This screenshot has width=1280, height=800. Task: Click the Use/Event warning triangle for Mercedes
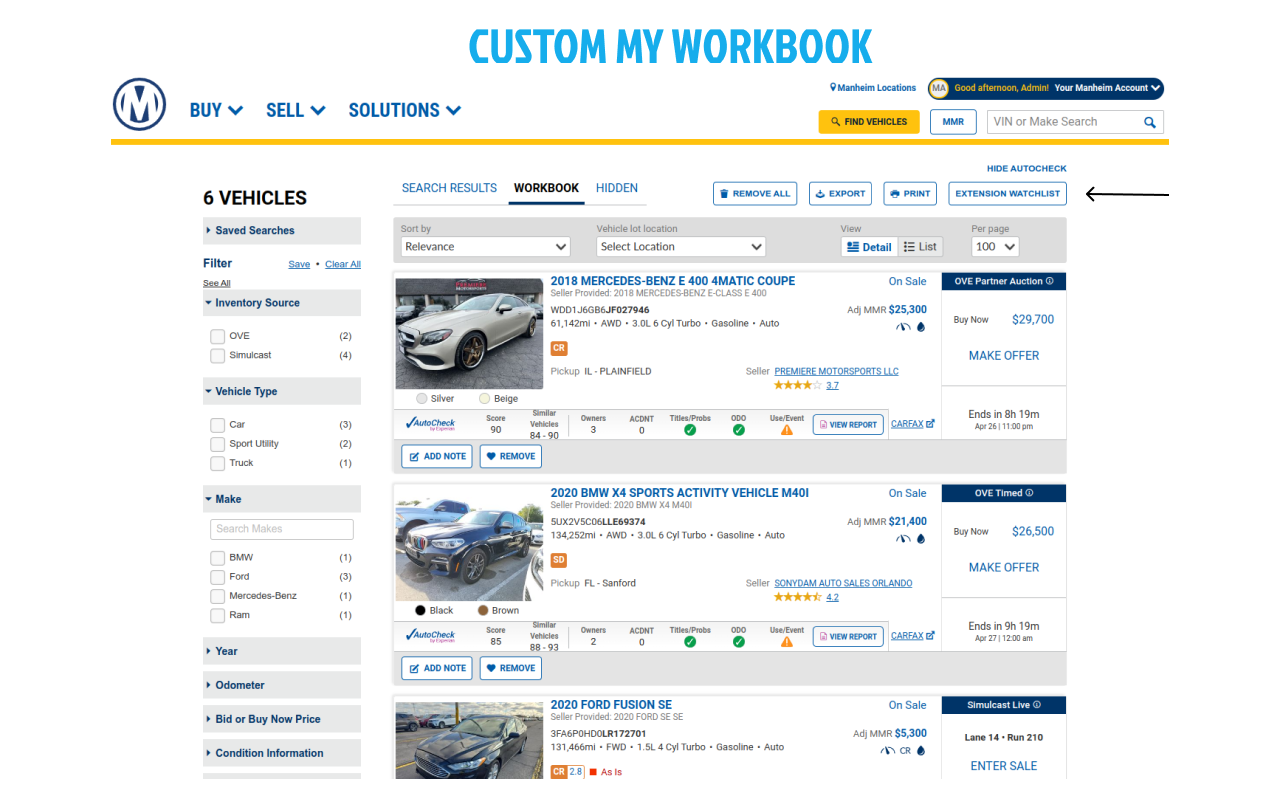(787, 430)
